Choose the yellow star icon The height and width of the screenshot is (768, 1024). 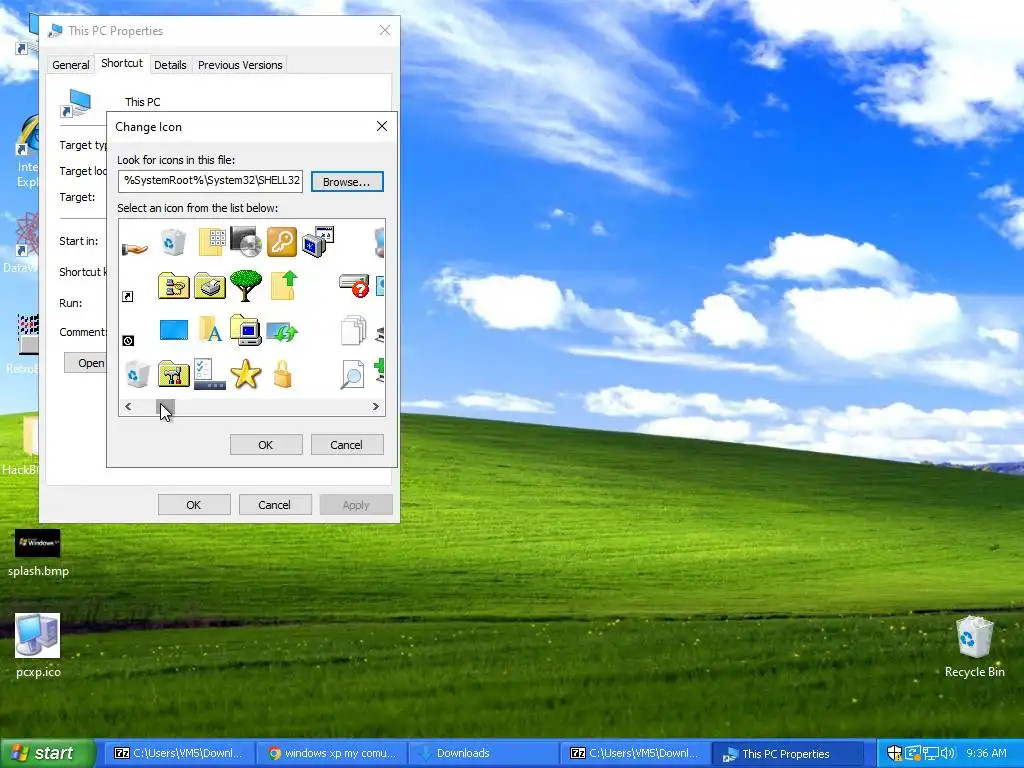246,374
